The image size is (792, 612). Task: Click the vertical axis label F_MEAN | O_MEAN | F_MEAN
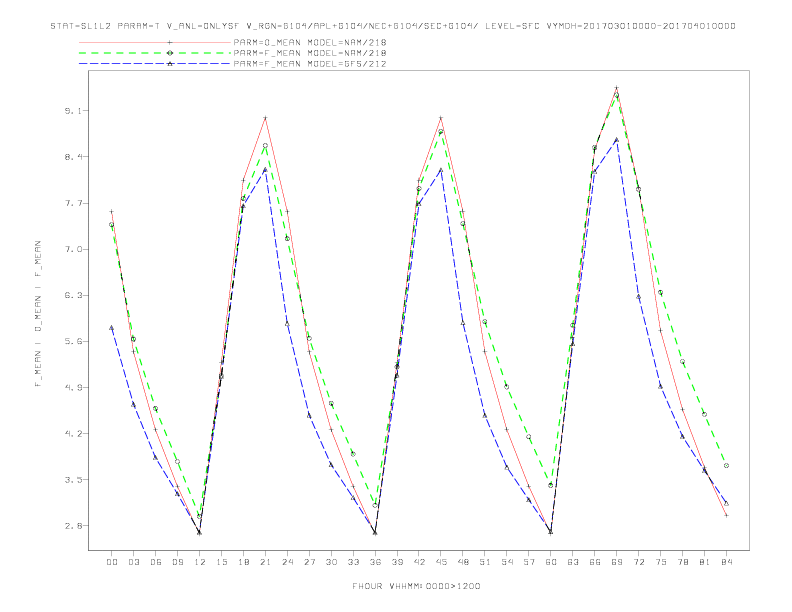[38, 314]
